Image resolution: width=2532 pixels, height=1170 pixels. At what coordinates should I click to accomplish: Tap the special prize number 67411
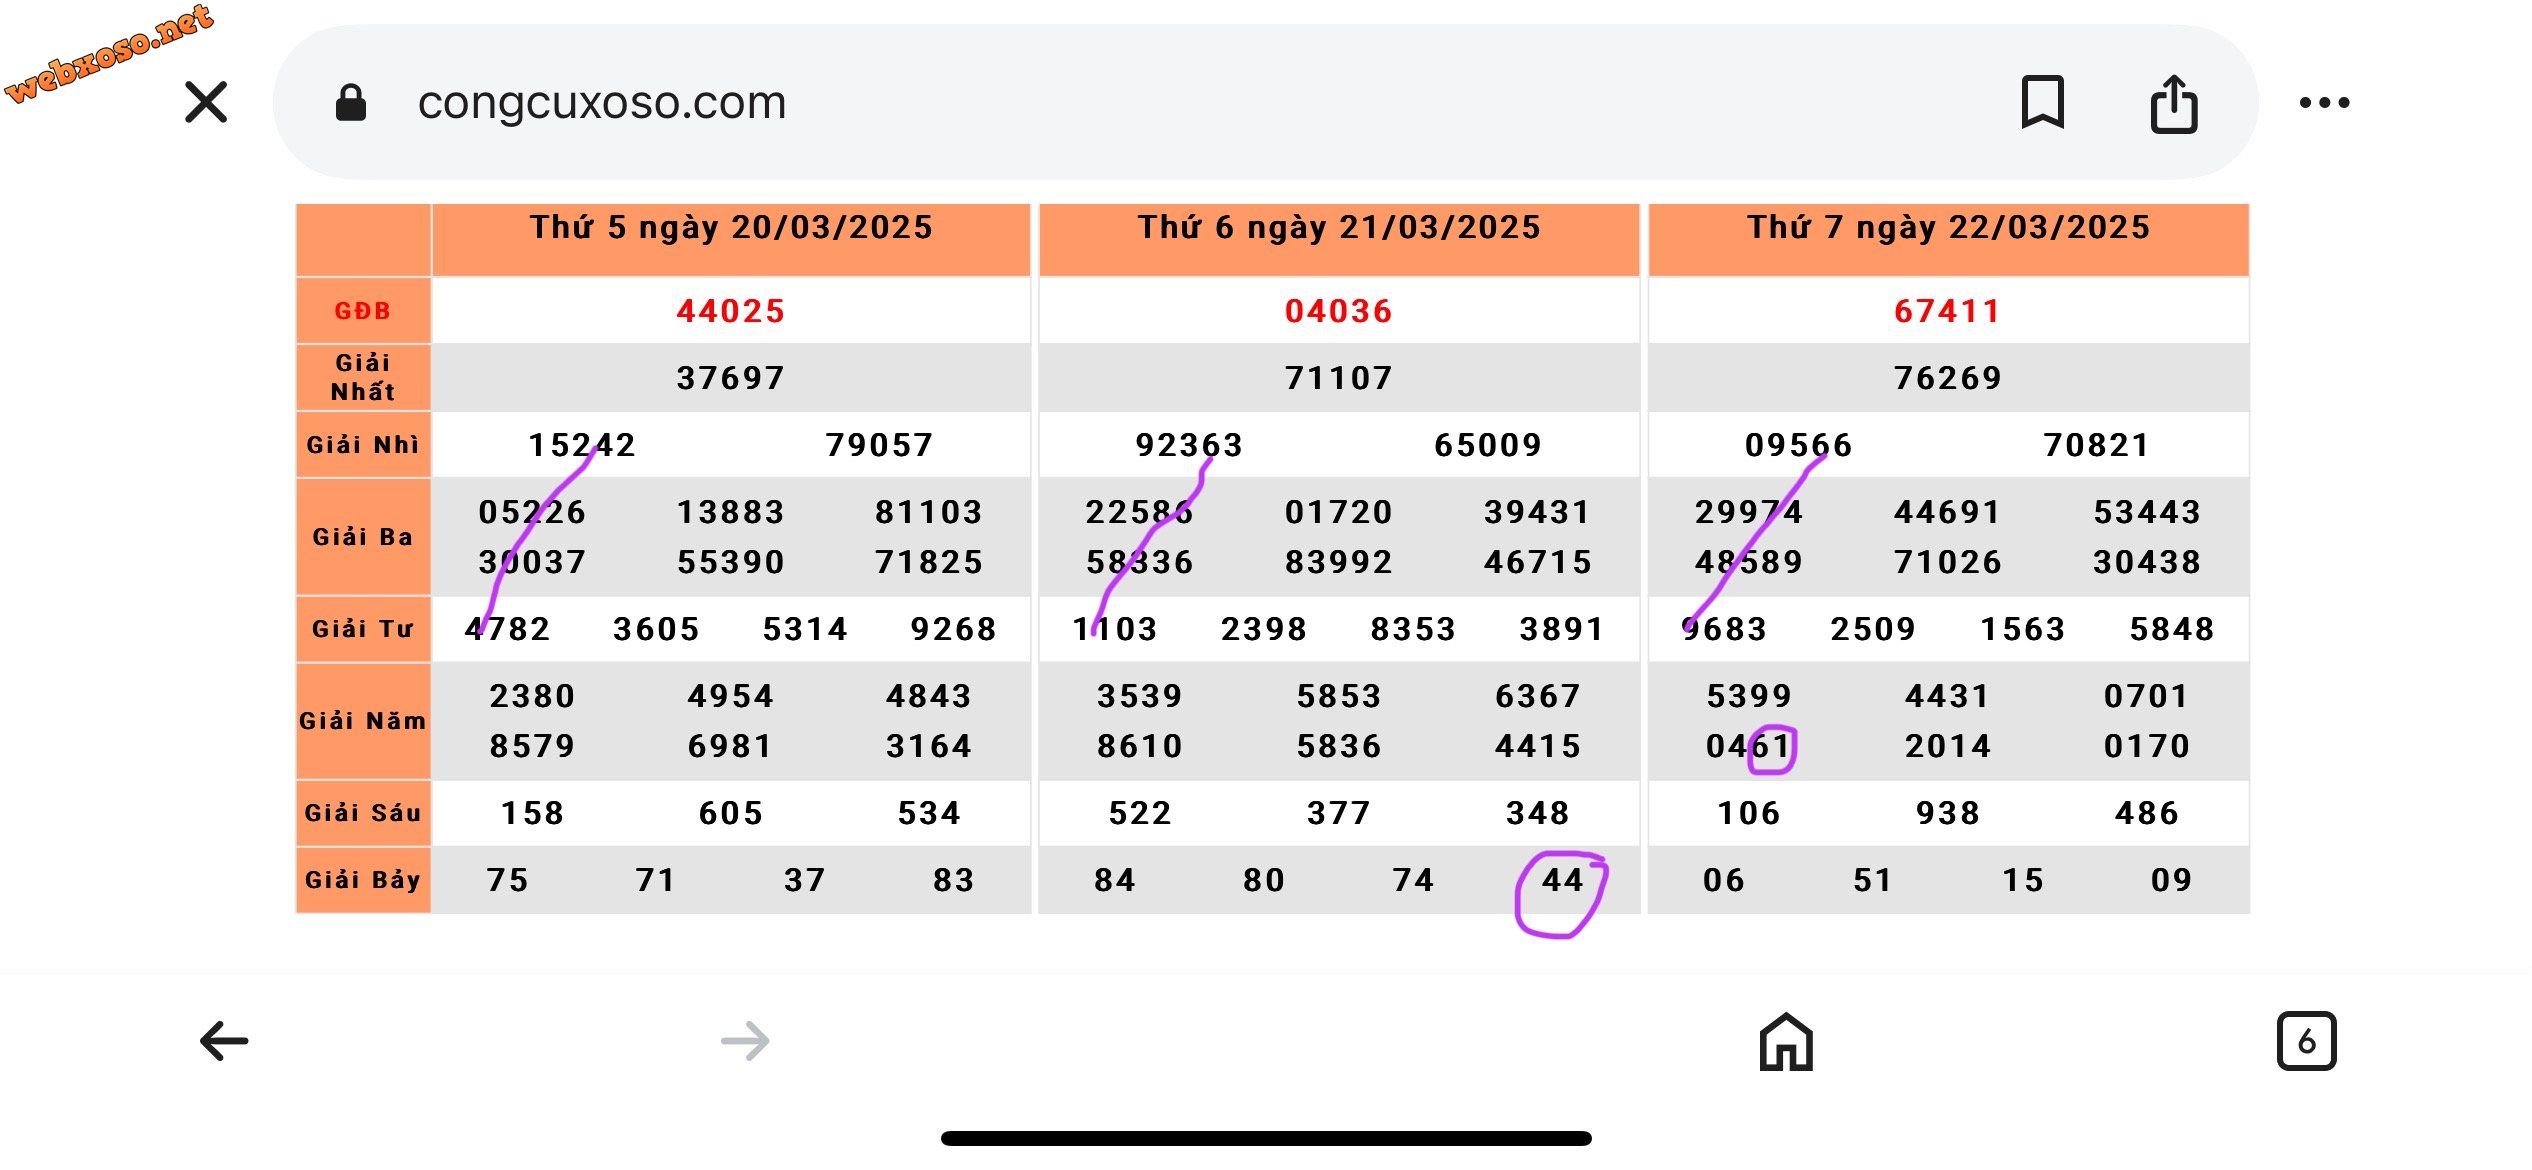point(1947,311)
